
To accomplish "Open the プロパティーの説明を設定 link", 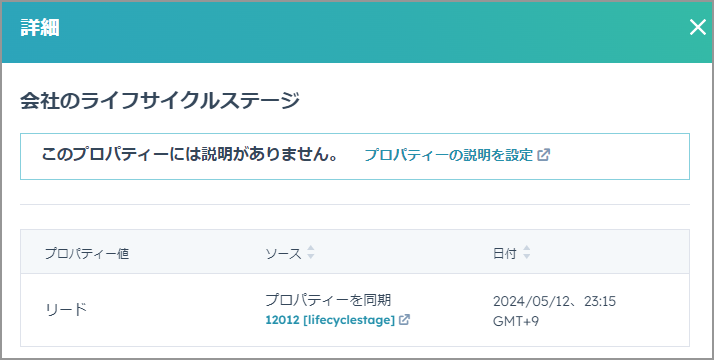I will pos(449,155).
